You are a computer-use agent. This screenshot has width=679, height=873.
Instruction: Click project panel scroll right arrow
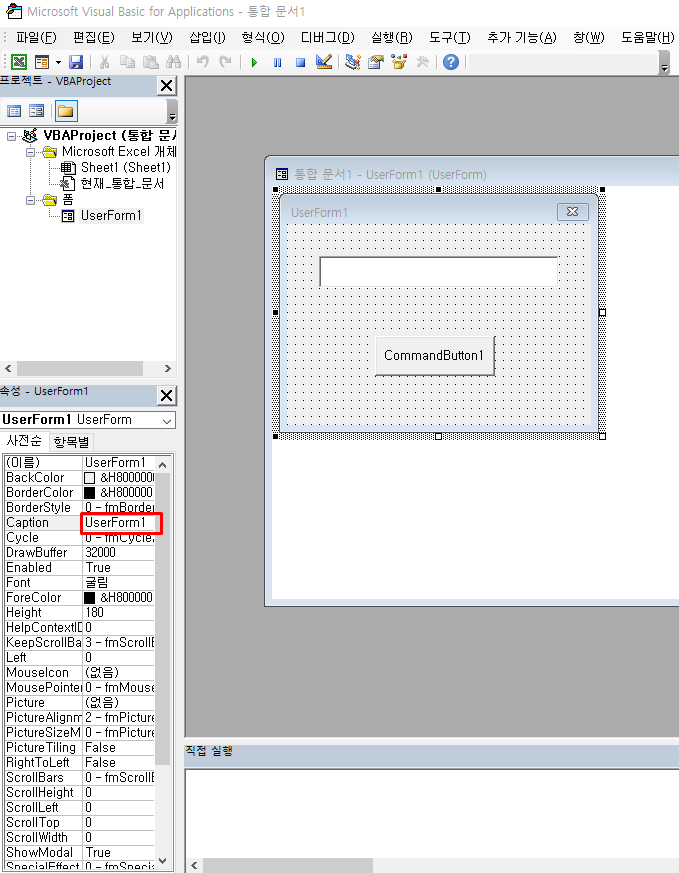[x=168, y=369]
